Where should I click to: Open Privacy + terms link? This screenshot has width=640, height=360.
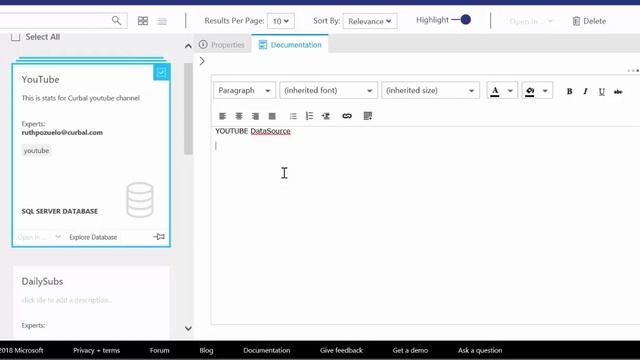(x=96, y=350)
